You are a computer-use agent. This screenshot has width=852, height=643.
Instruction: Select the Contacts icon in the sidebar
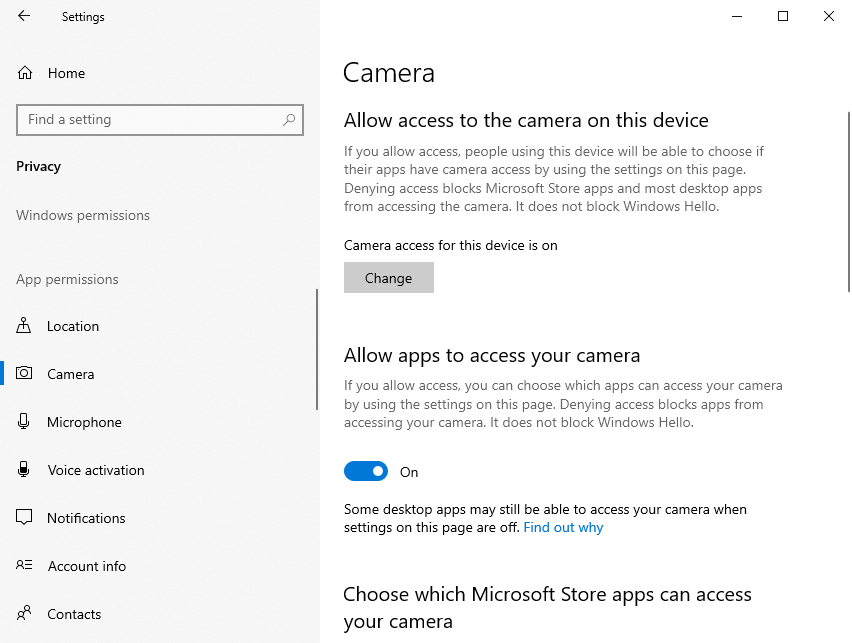coord(22,614)
